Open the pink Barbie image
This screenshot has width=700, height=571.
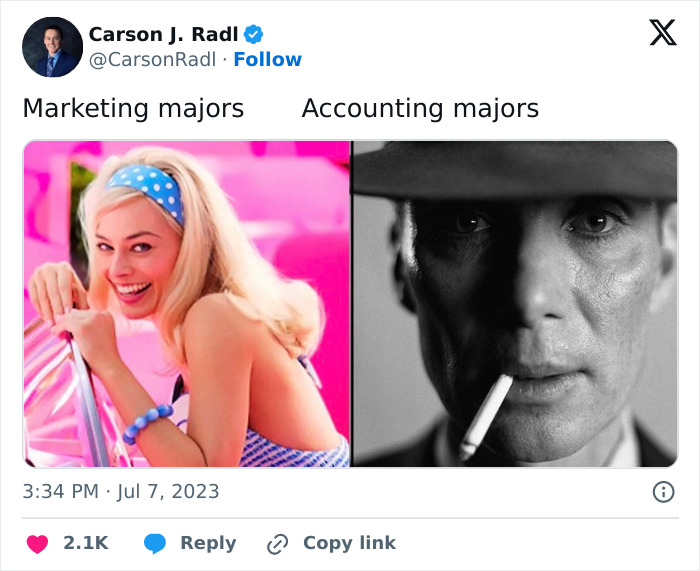point(187,303)
